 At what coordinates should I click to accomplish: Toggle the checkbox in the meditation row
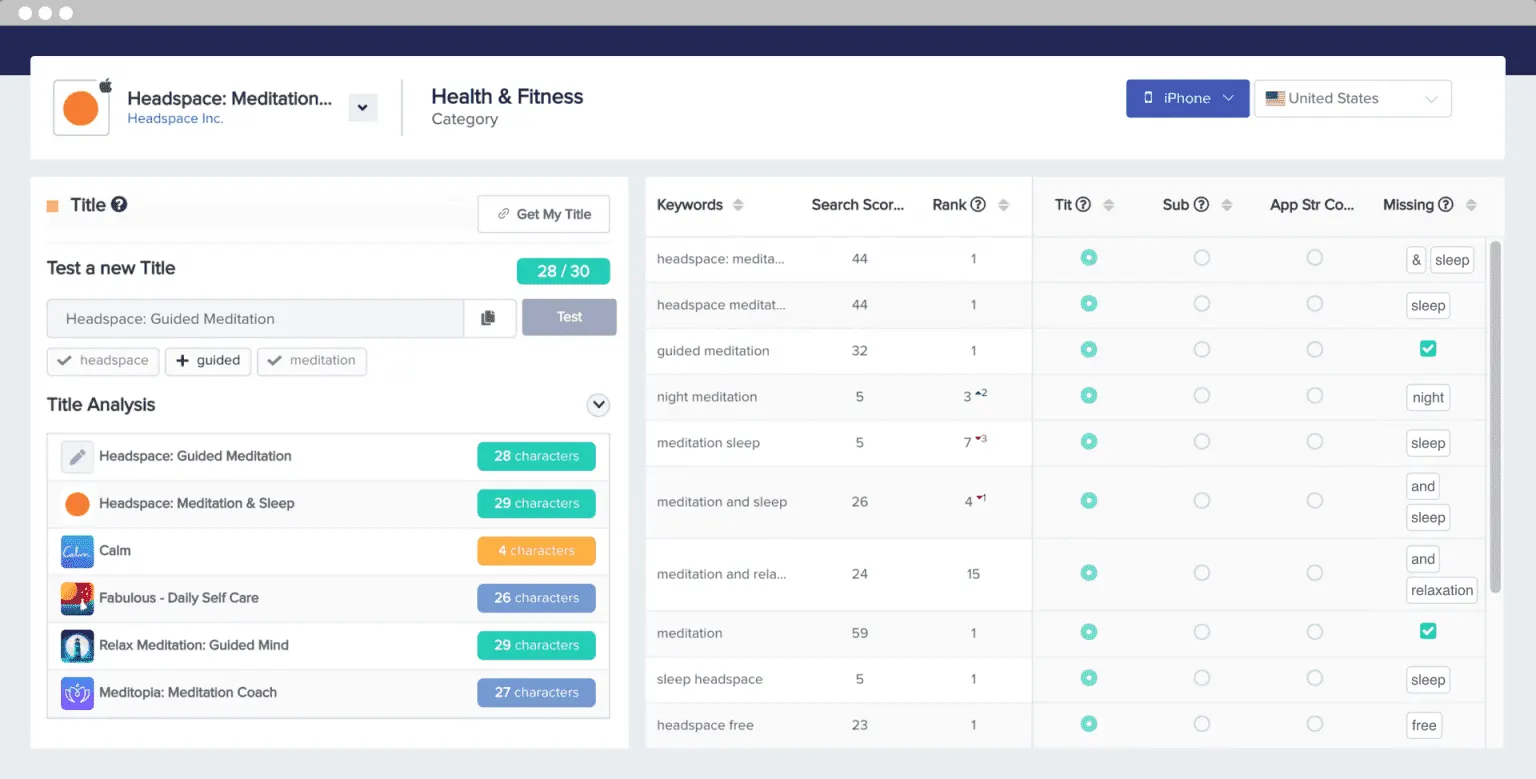(1428, 631)
